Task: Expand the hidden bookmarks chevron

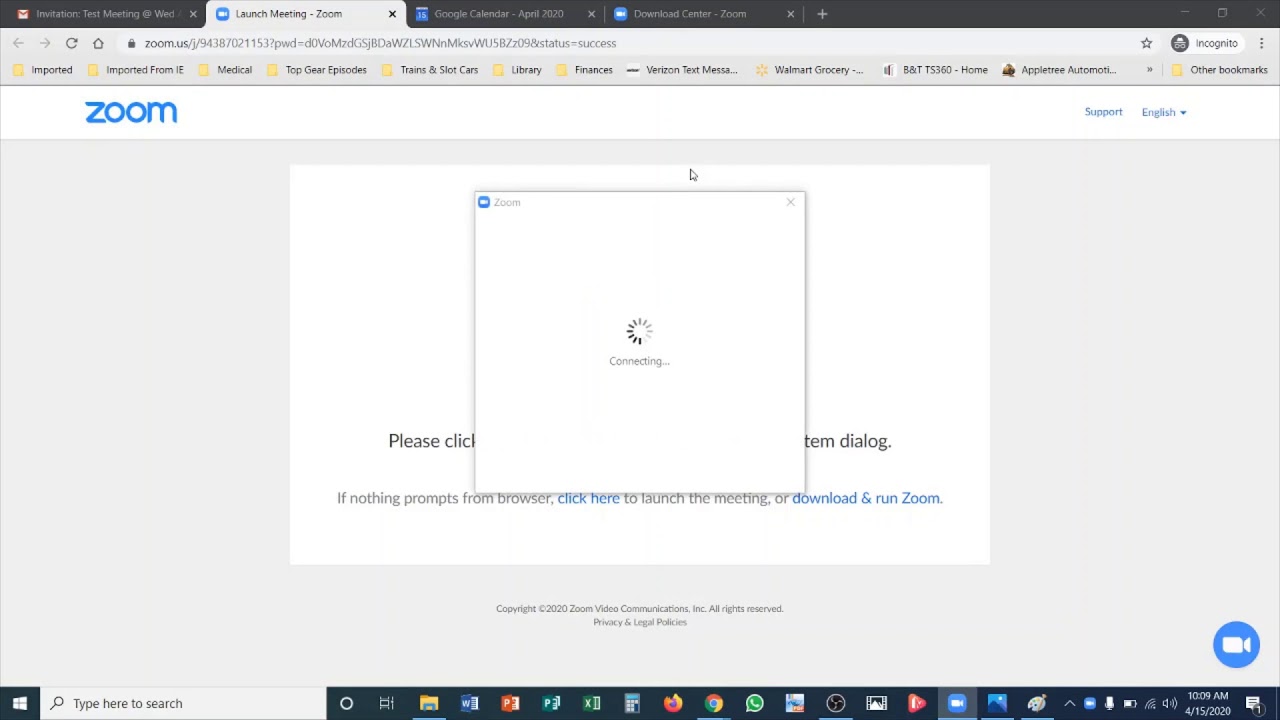Action: (x=1149, y=70)
